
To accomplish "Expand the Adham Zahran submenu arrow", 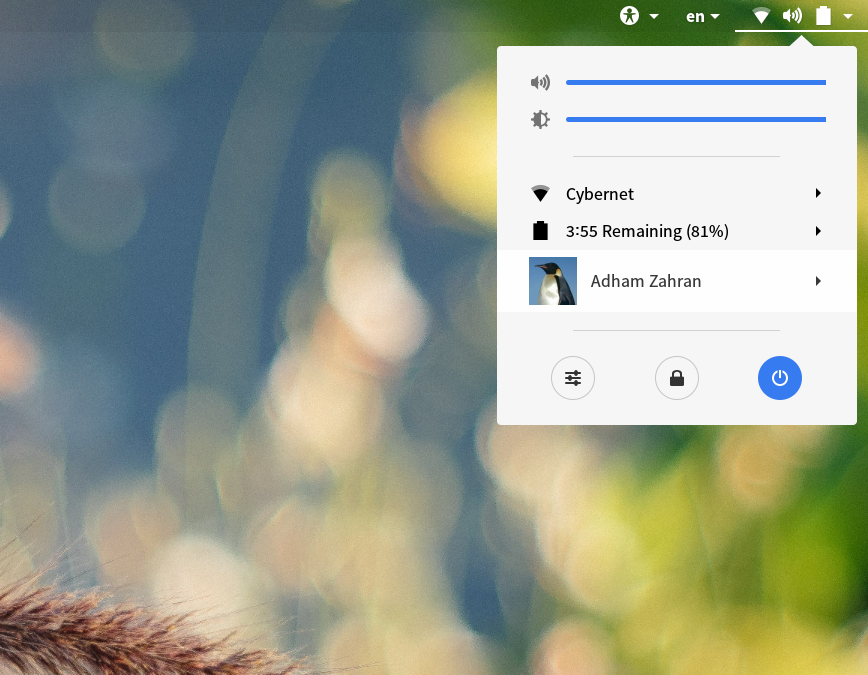I will pos(818,281).
